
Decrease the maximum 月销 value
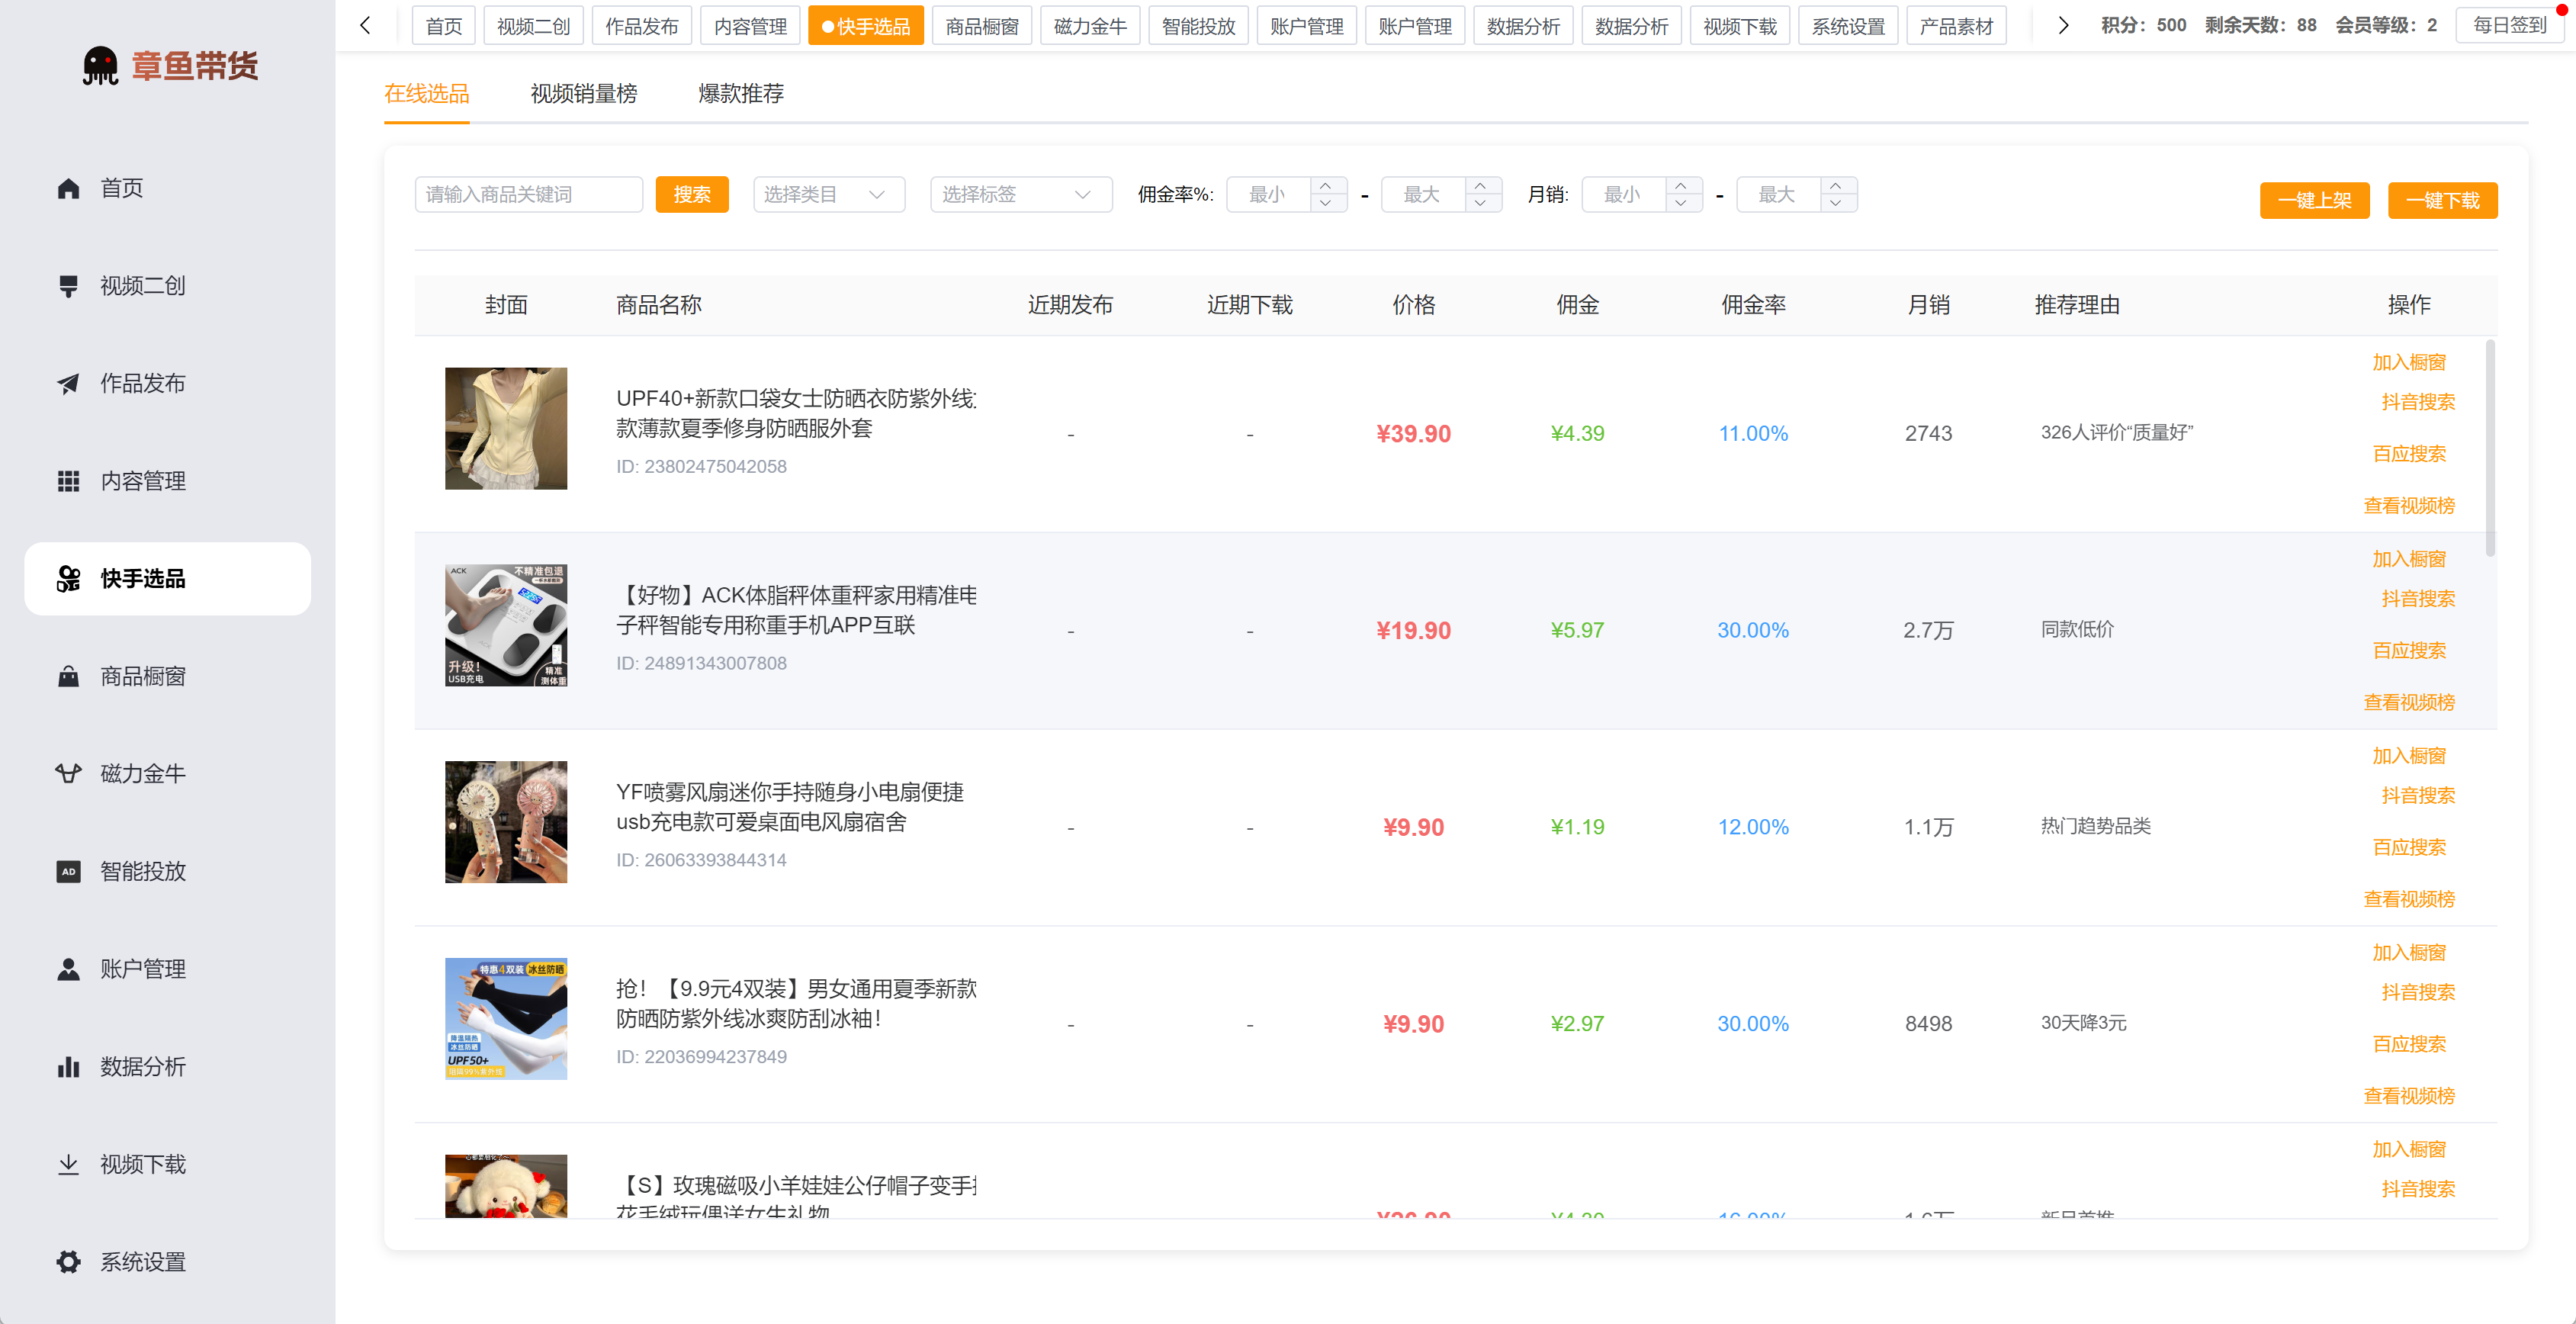(x=1836, y=203)
